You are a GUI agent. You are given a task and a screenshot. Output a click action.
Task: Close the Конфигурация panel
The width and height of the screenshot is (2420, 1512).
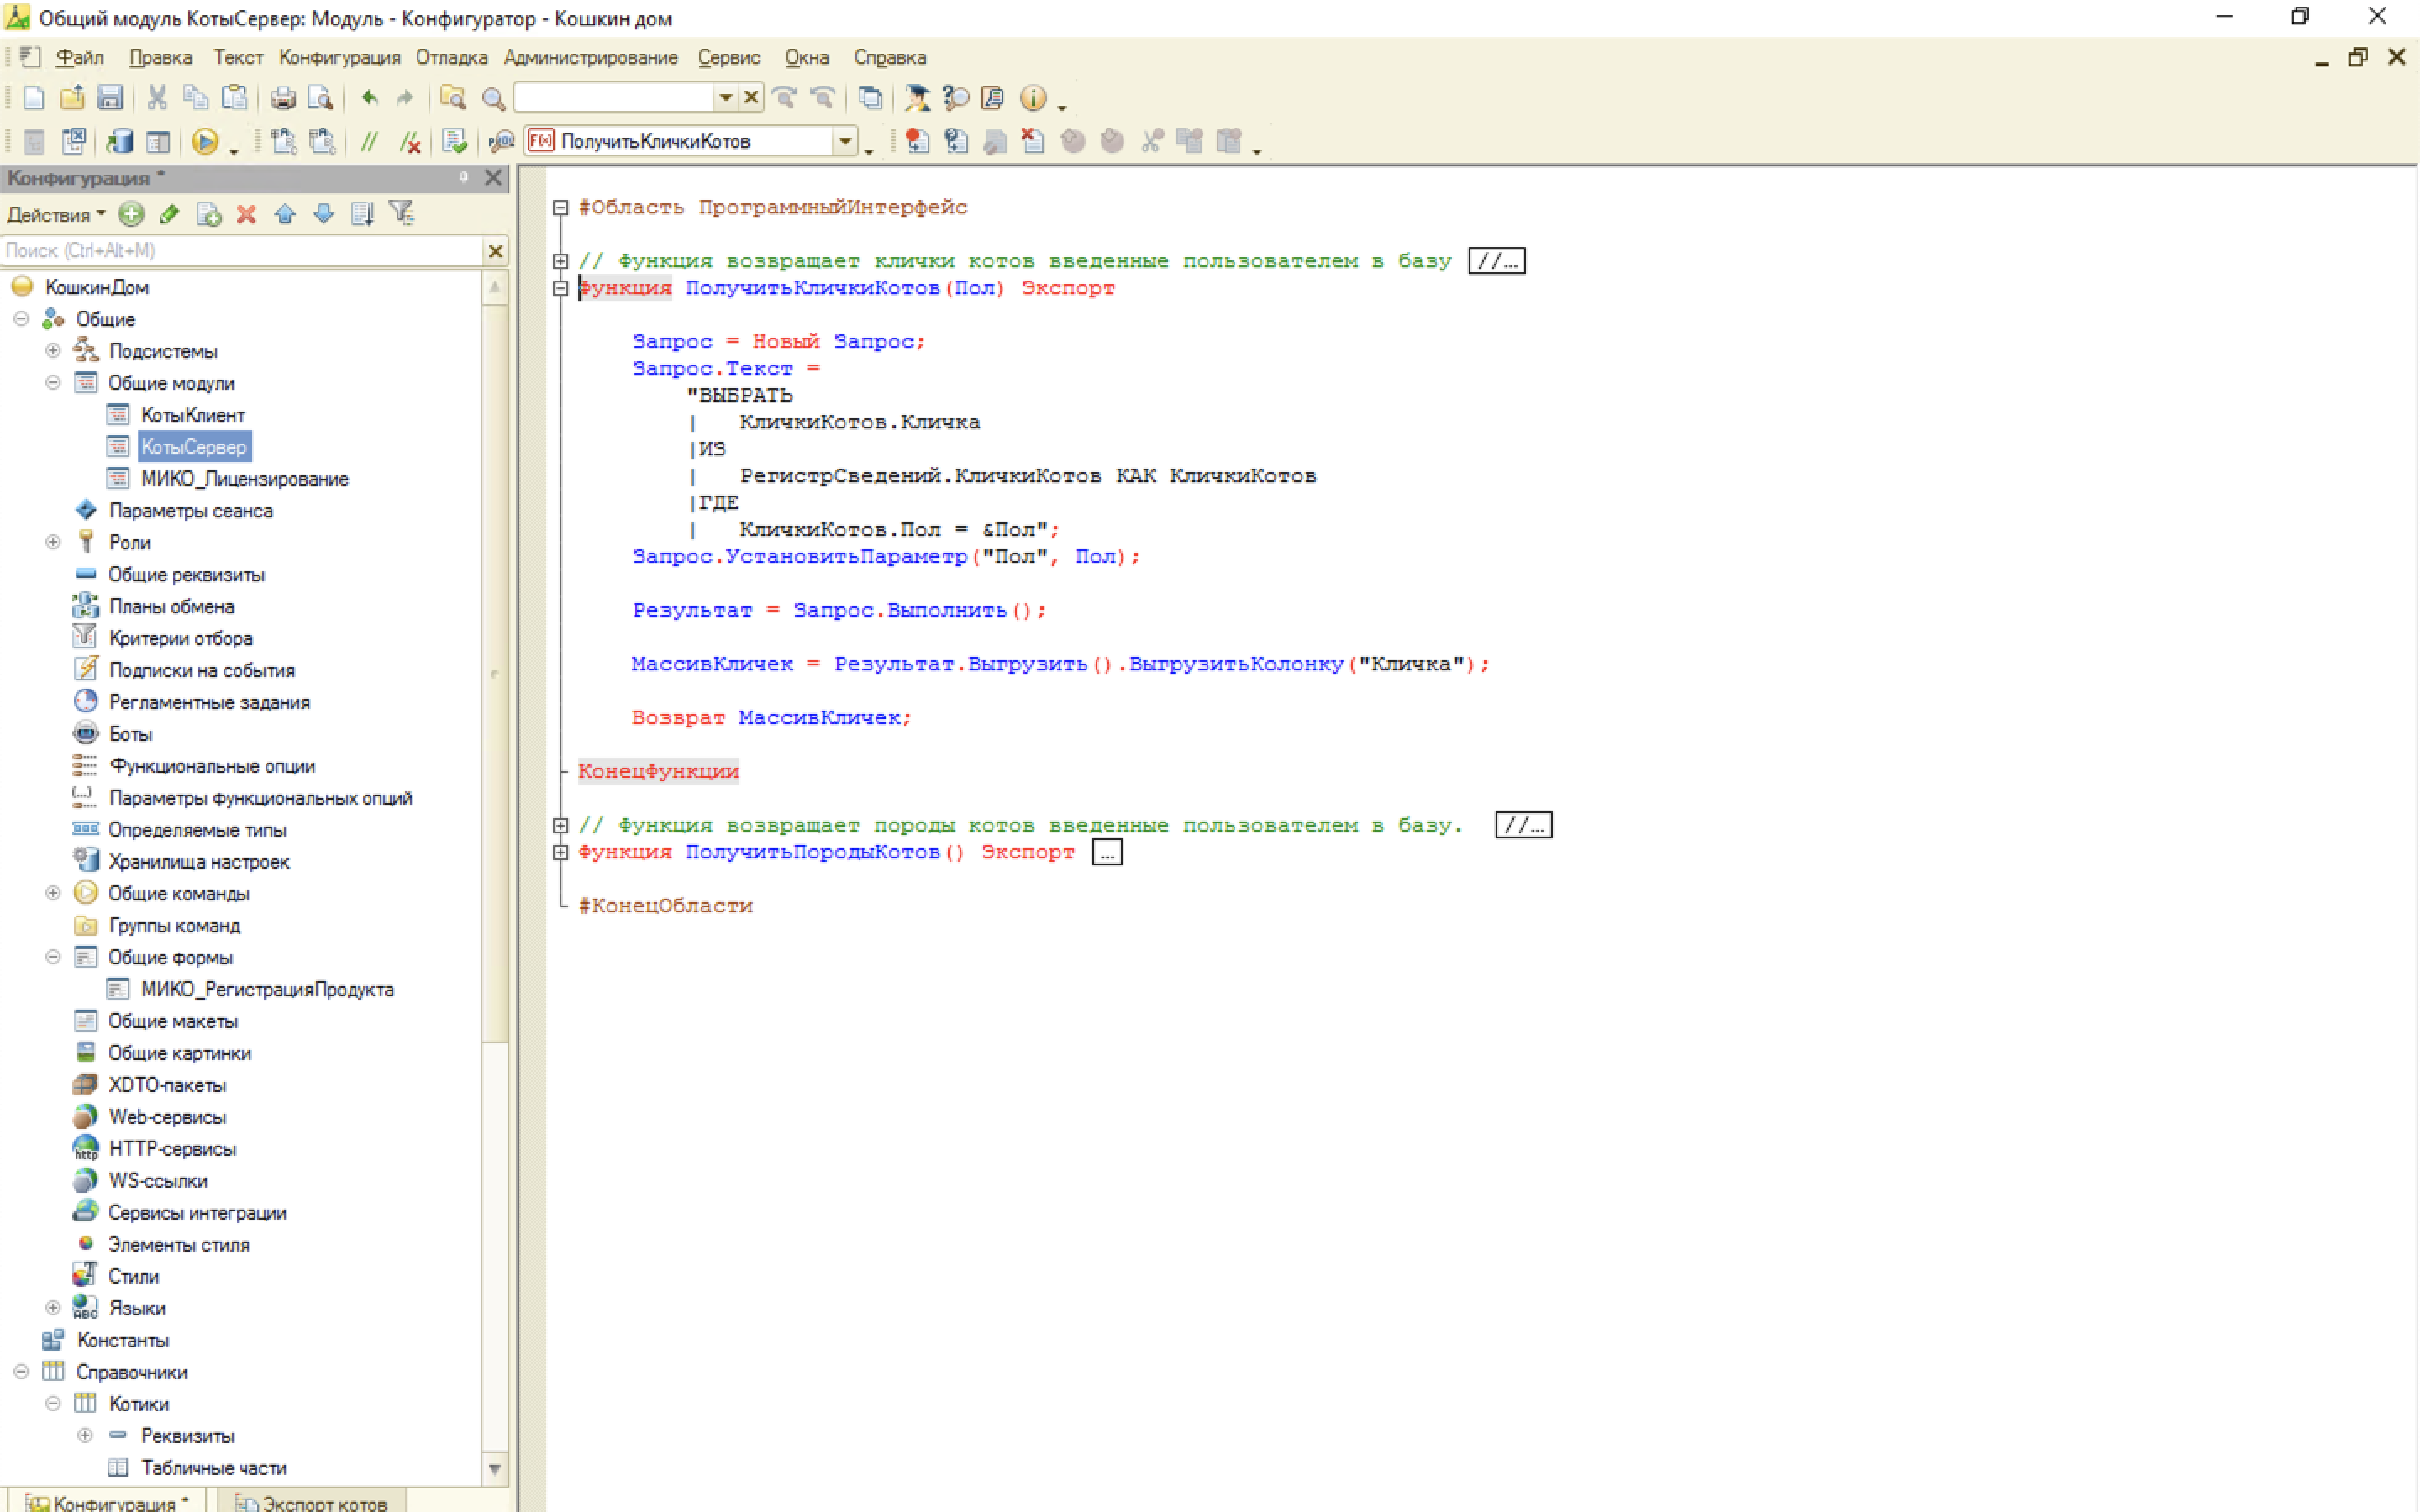[x=493, y=177]
